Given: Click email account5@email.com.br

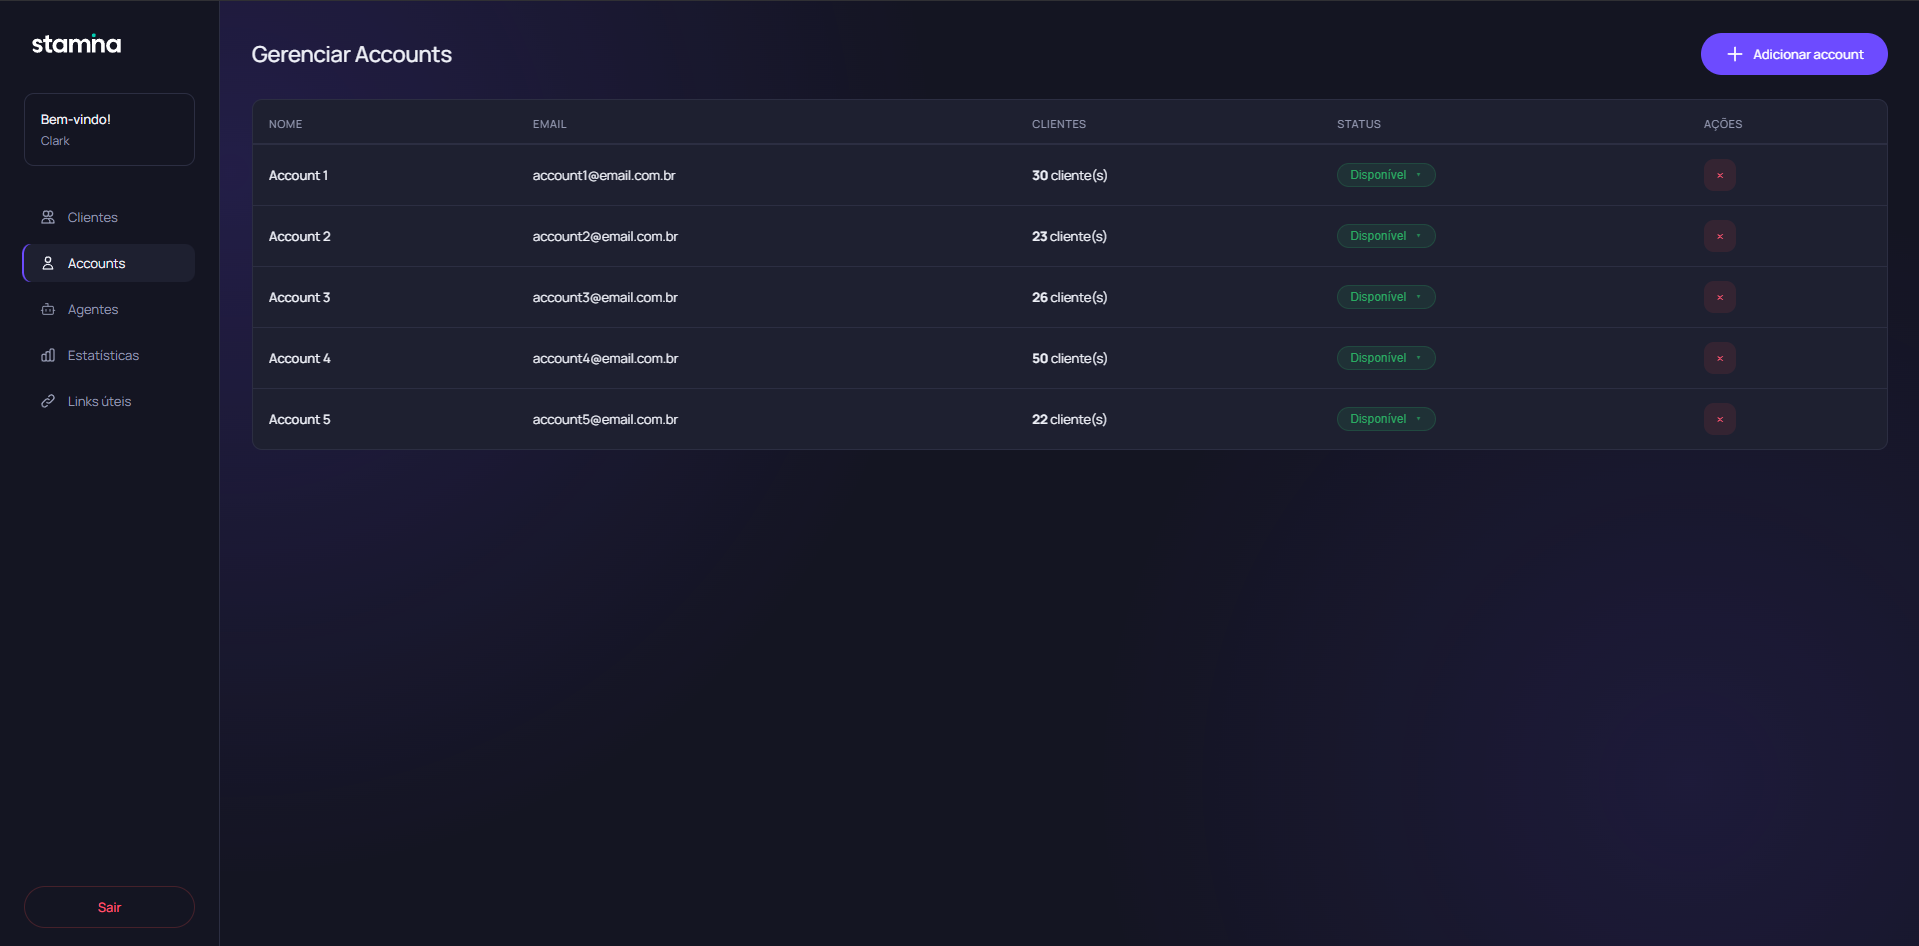Looking at the screenshot, I should click(x=605, y=419).
